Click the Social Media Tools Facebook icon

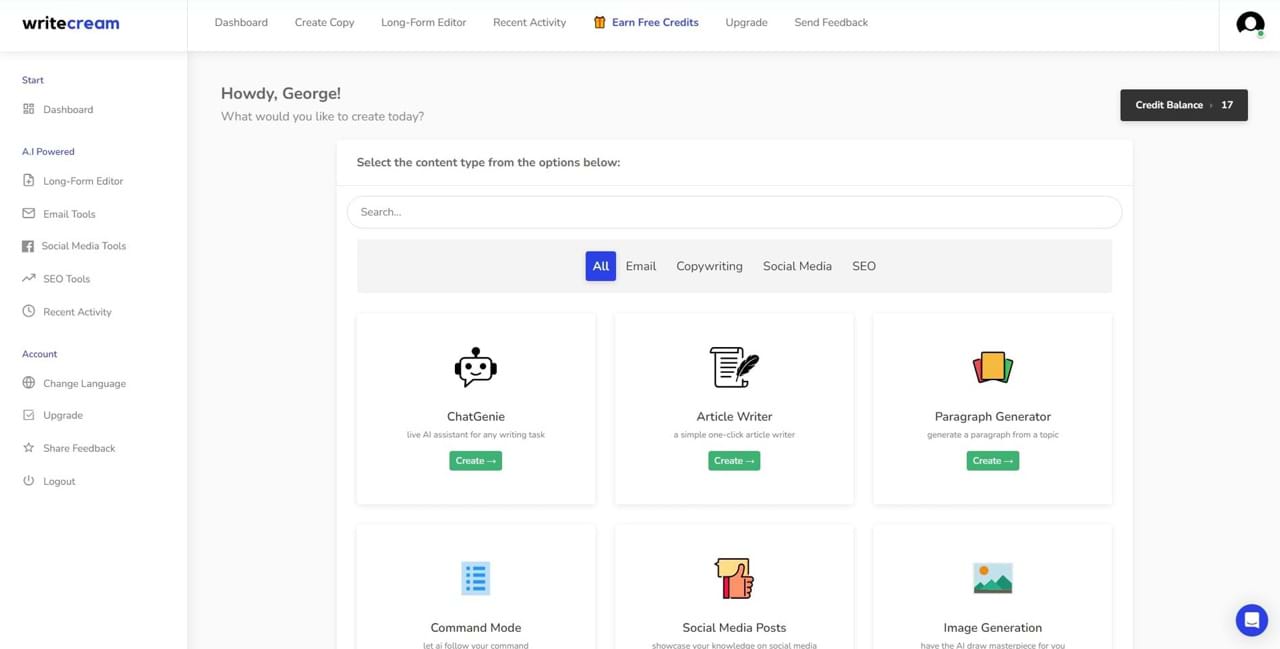click(28, 246)
